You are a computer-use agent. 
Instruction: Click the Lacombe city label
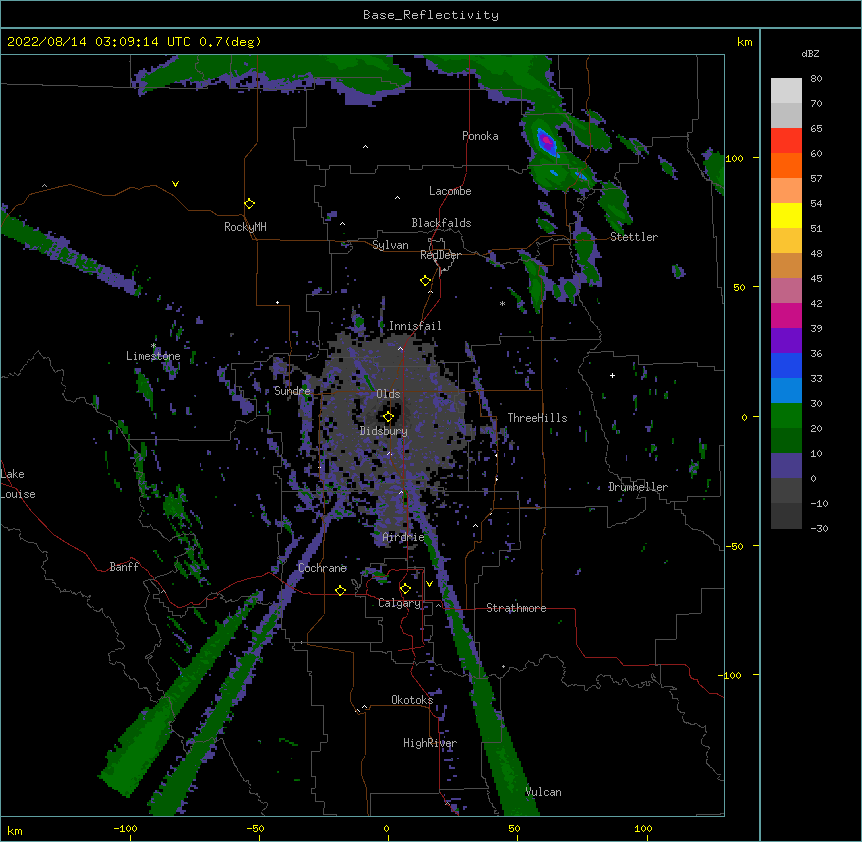[x=450, y=191]
